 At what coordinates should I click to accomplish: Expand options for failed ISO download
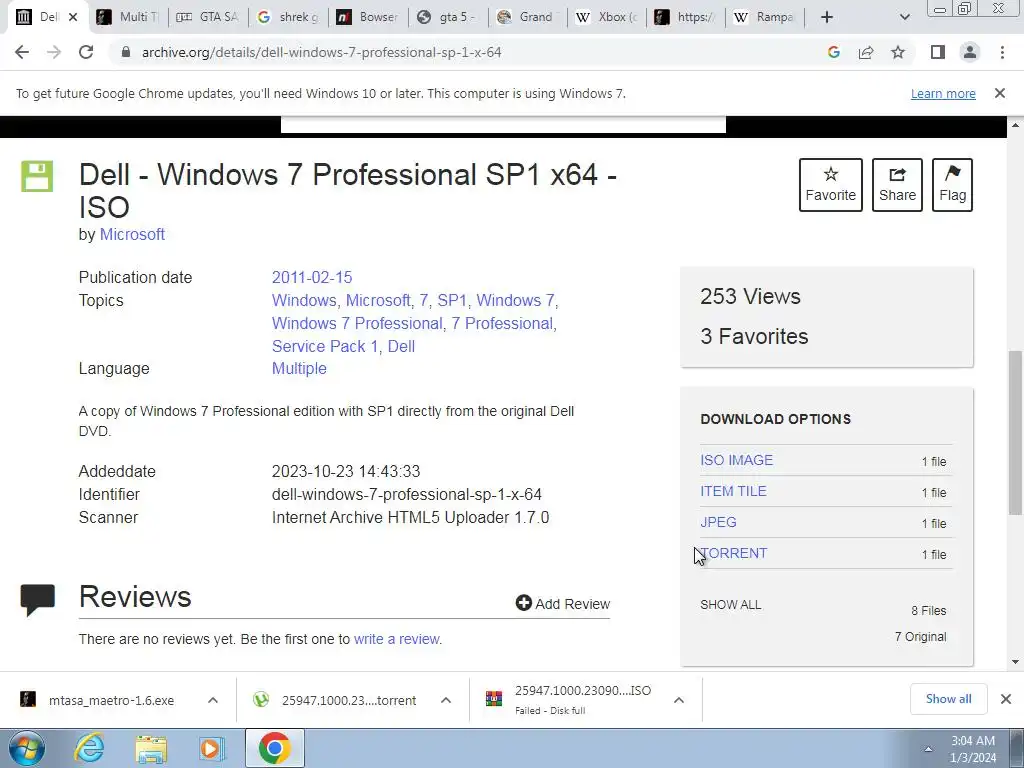pyautogui.click(x=679, y=700)
